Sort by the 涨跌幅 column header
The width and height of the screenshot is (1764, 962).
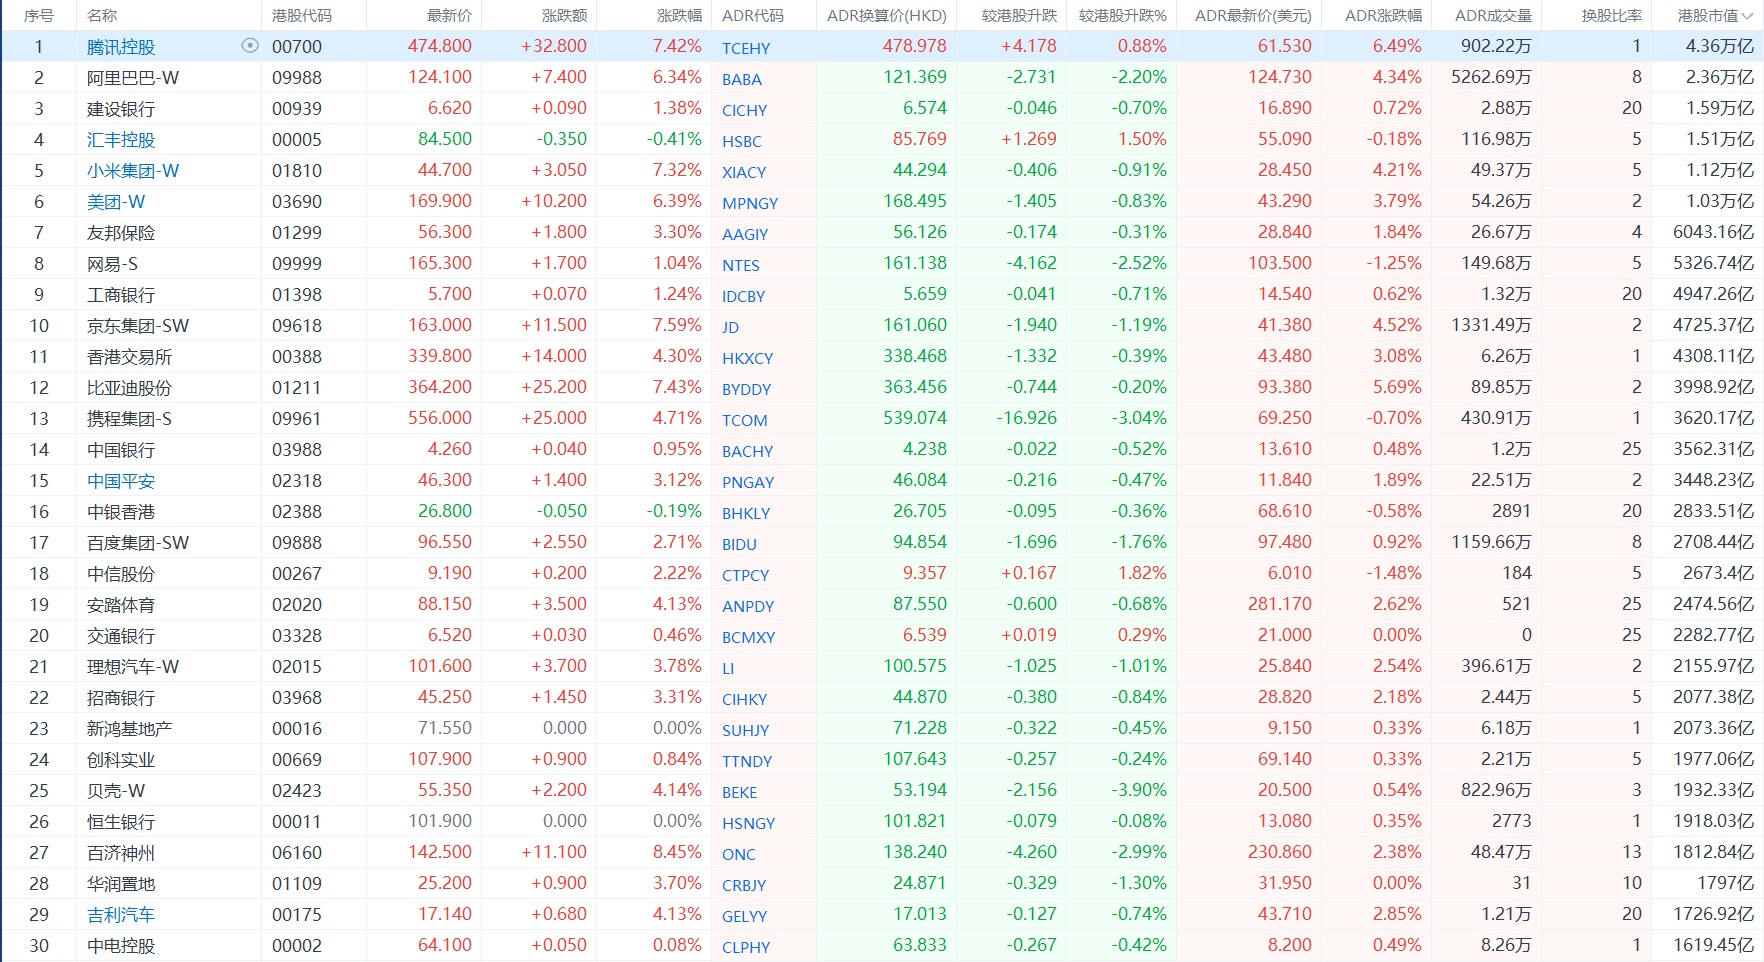679,16
